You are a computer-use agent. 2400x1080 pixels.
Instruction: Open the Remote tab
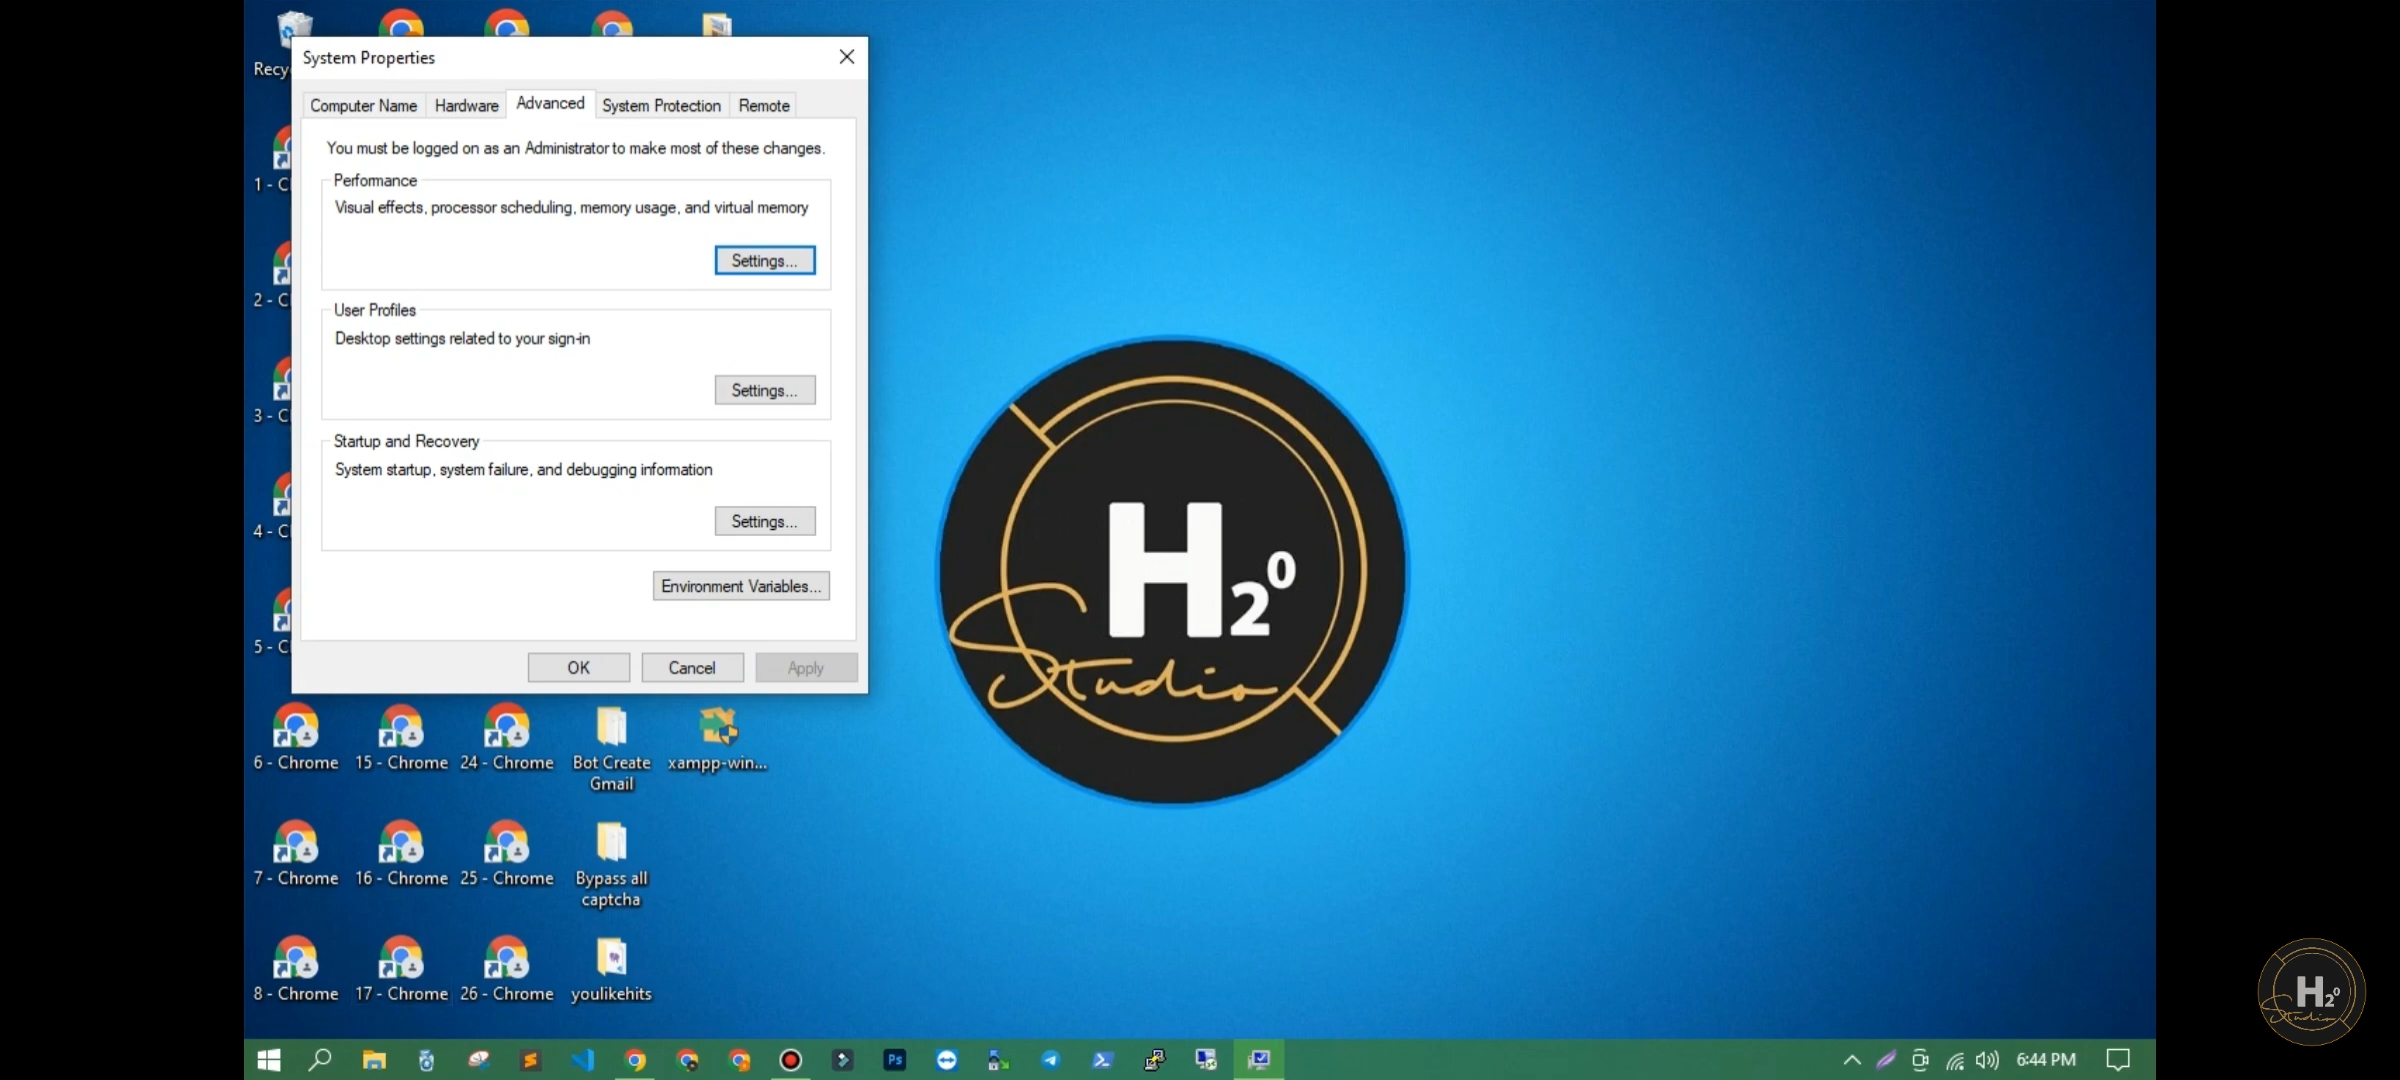click(764, 105)
